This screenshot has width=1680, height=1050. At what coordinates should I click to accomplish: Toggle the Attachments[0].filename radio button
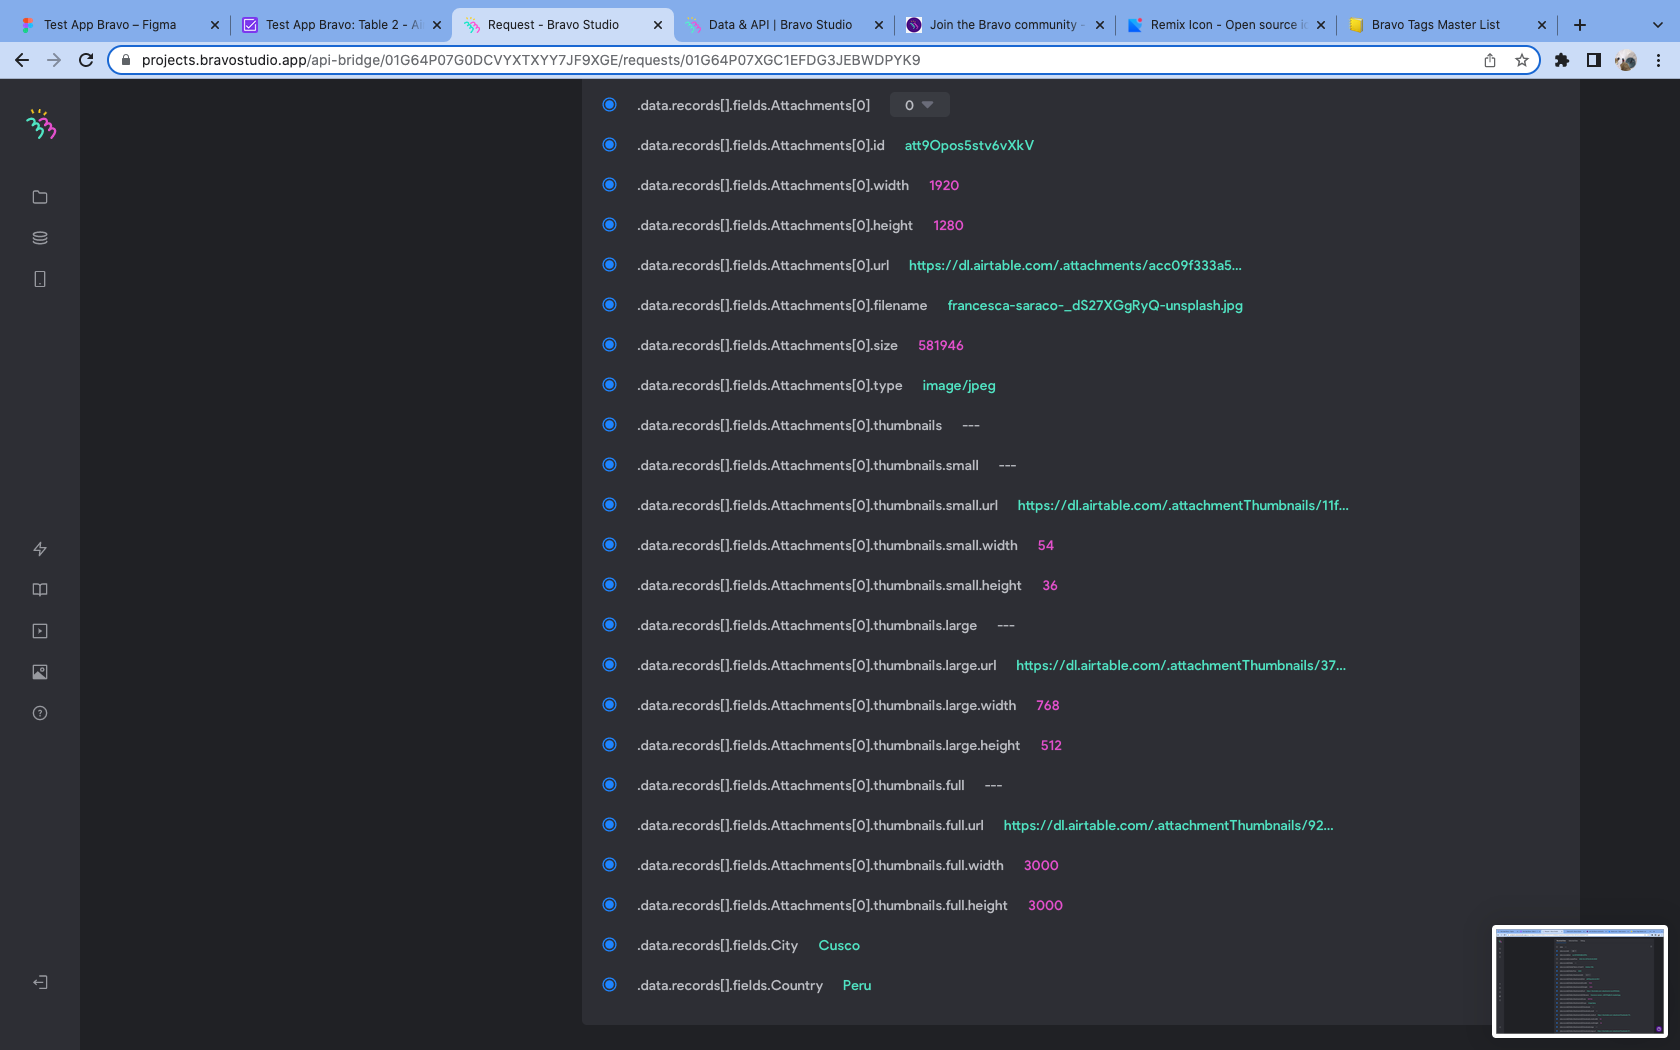click(x=609, y=305)
